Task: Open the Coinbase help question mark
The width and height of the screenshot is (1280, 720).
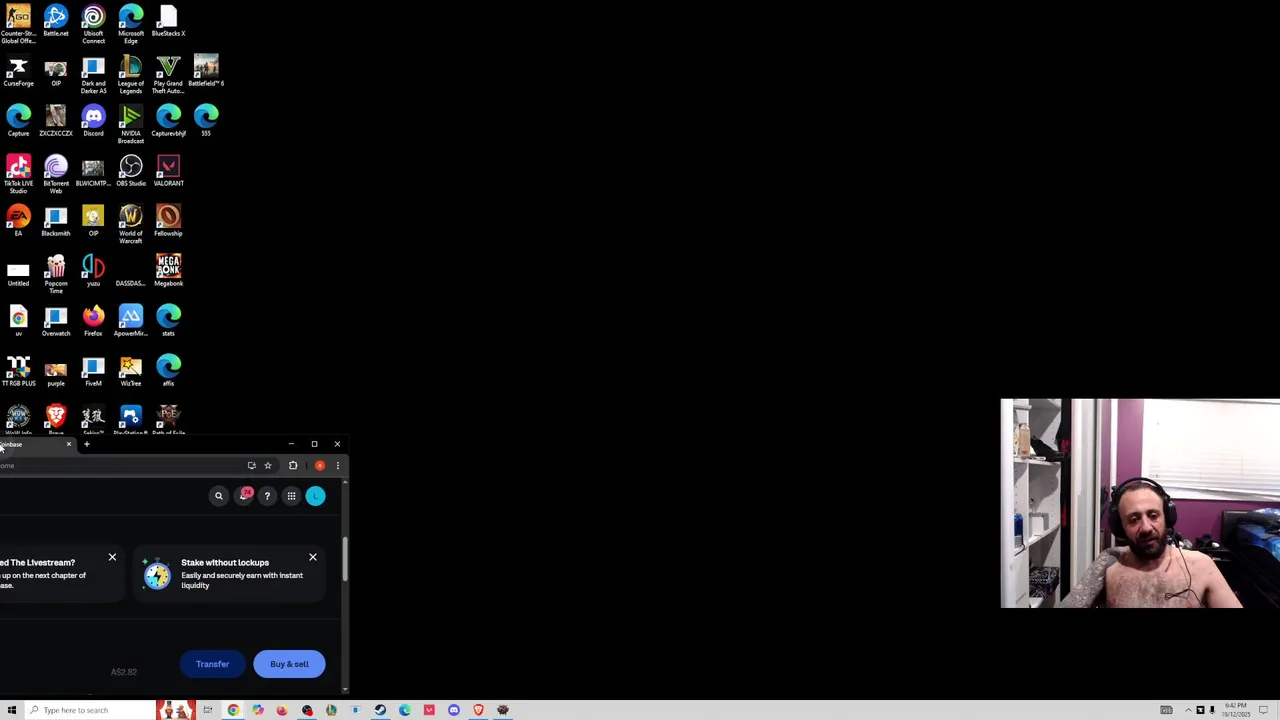Action: [x=267, y=496]
